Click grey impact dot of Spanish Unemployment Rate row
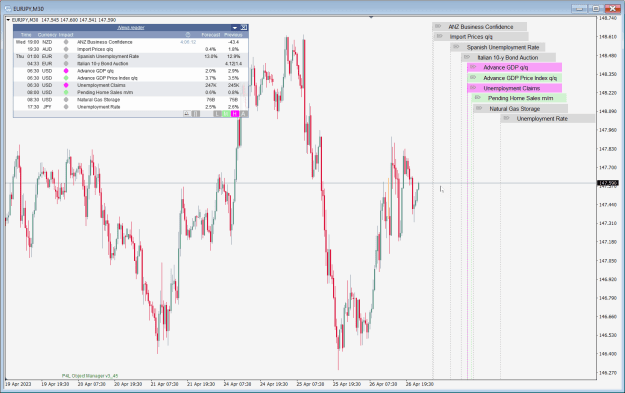 [x=66, y=56]
